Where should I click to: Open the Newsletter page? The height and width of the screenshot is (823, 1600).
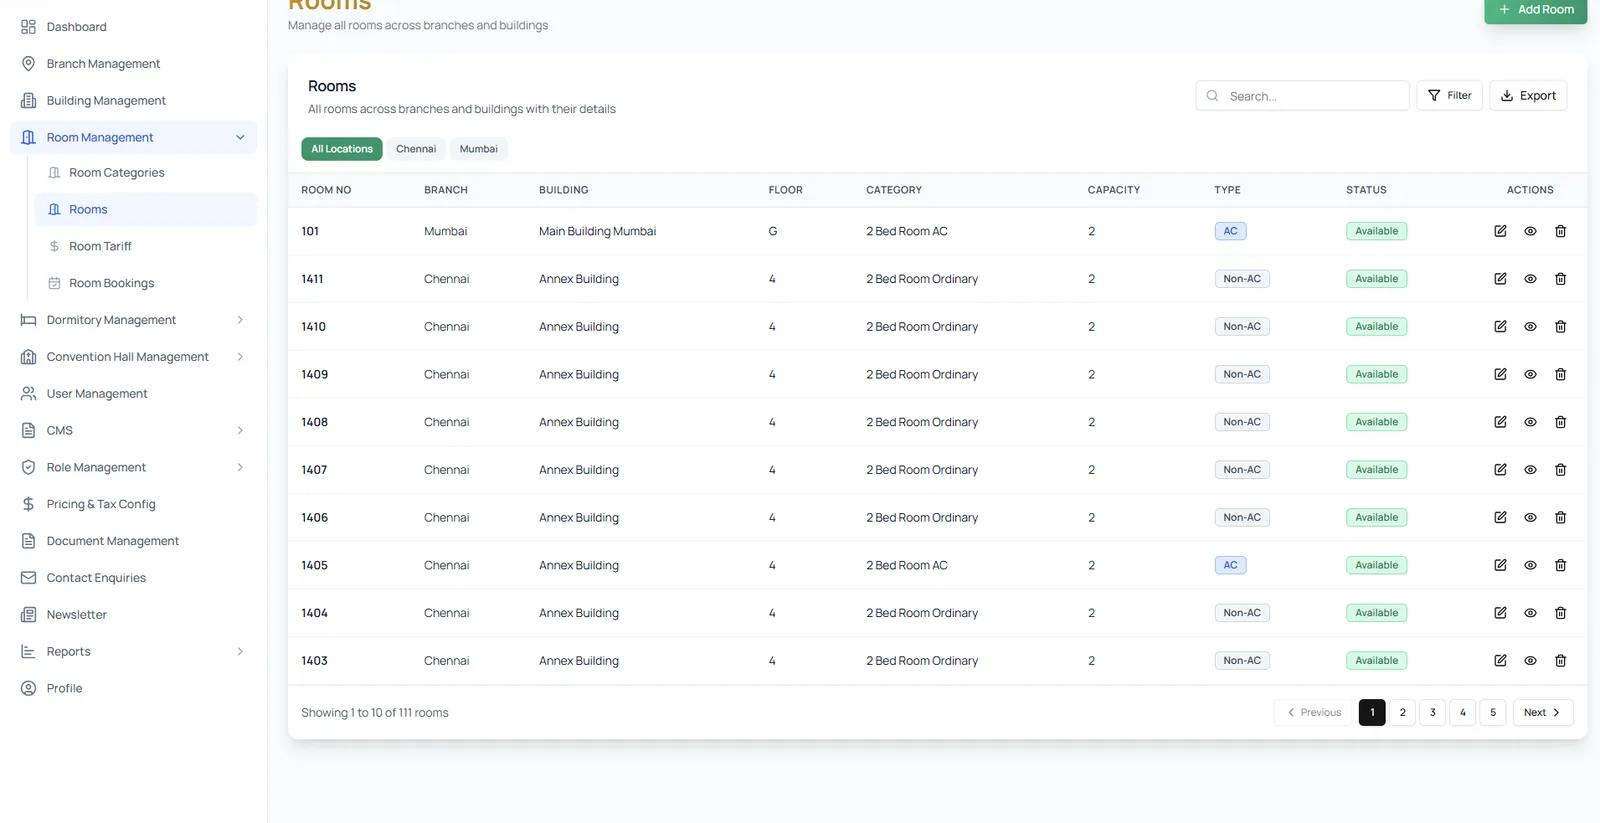[x=133, y=615]
